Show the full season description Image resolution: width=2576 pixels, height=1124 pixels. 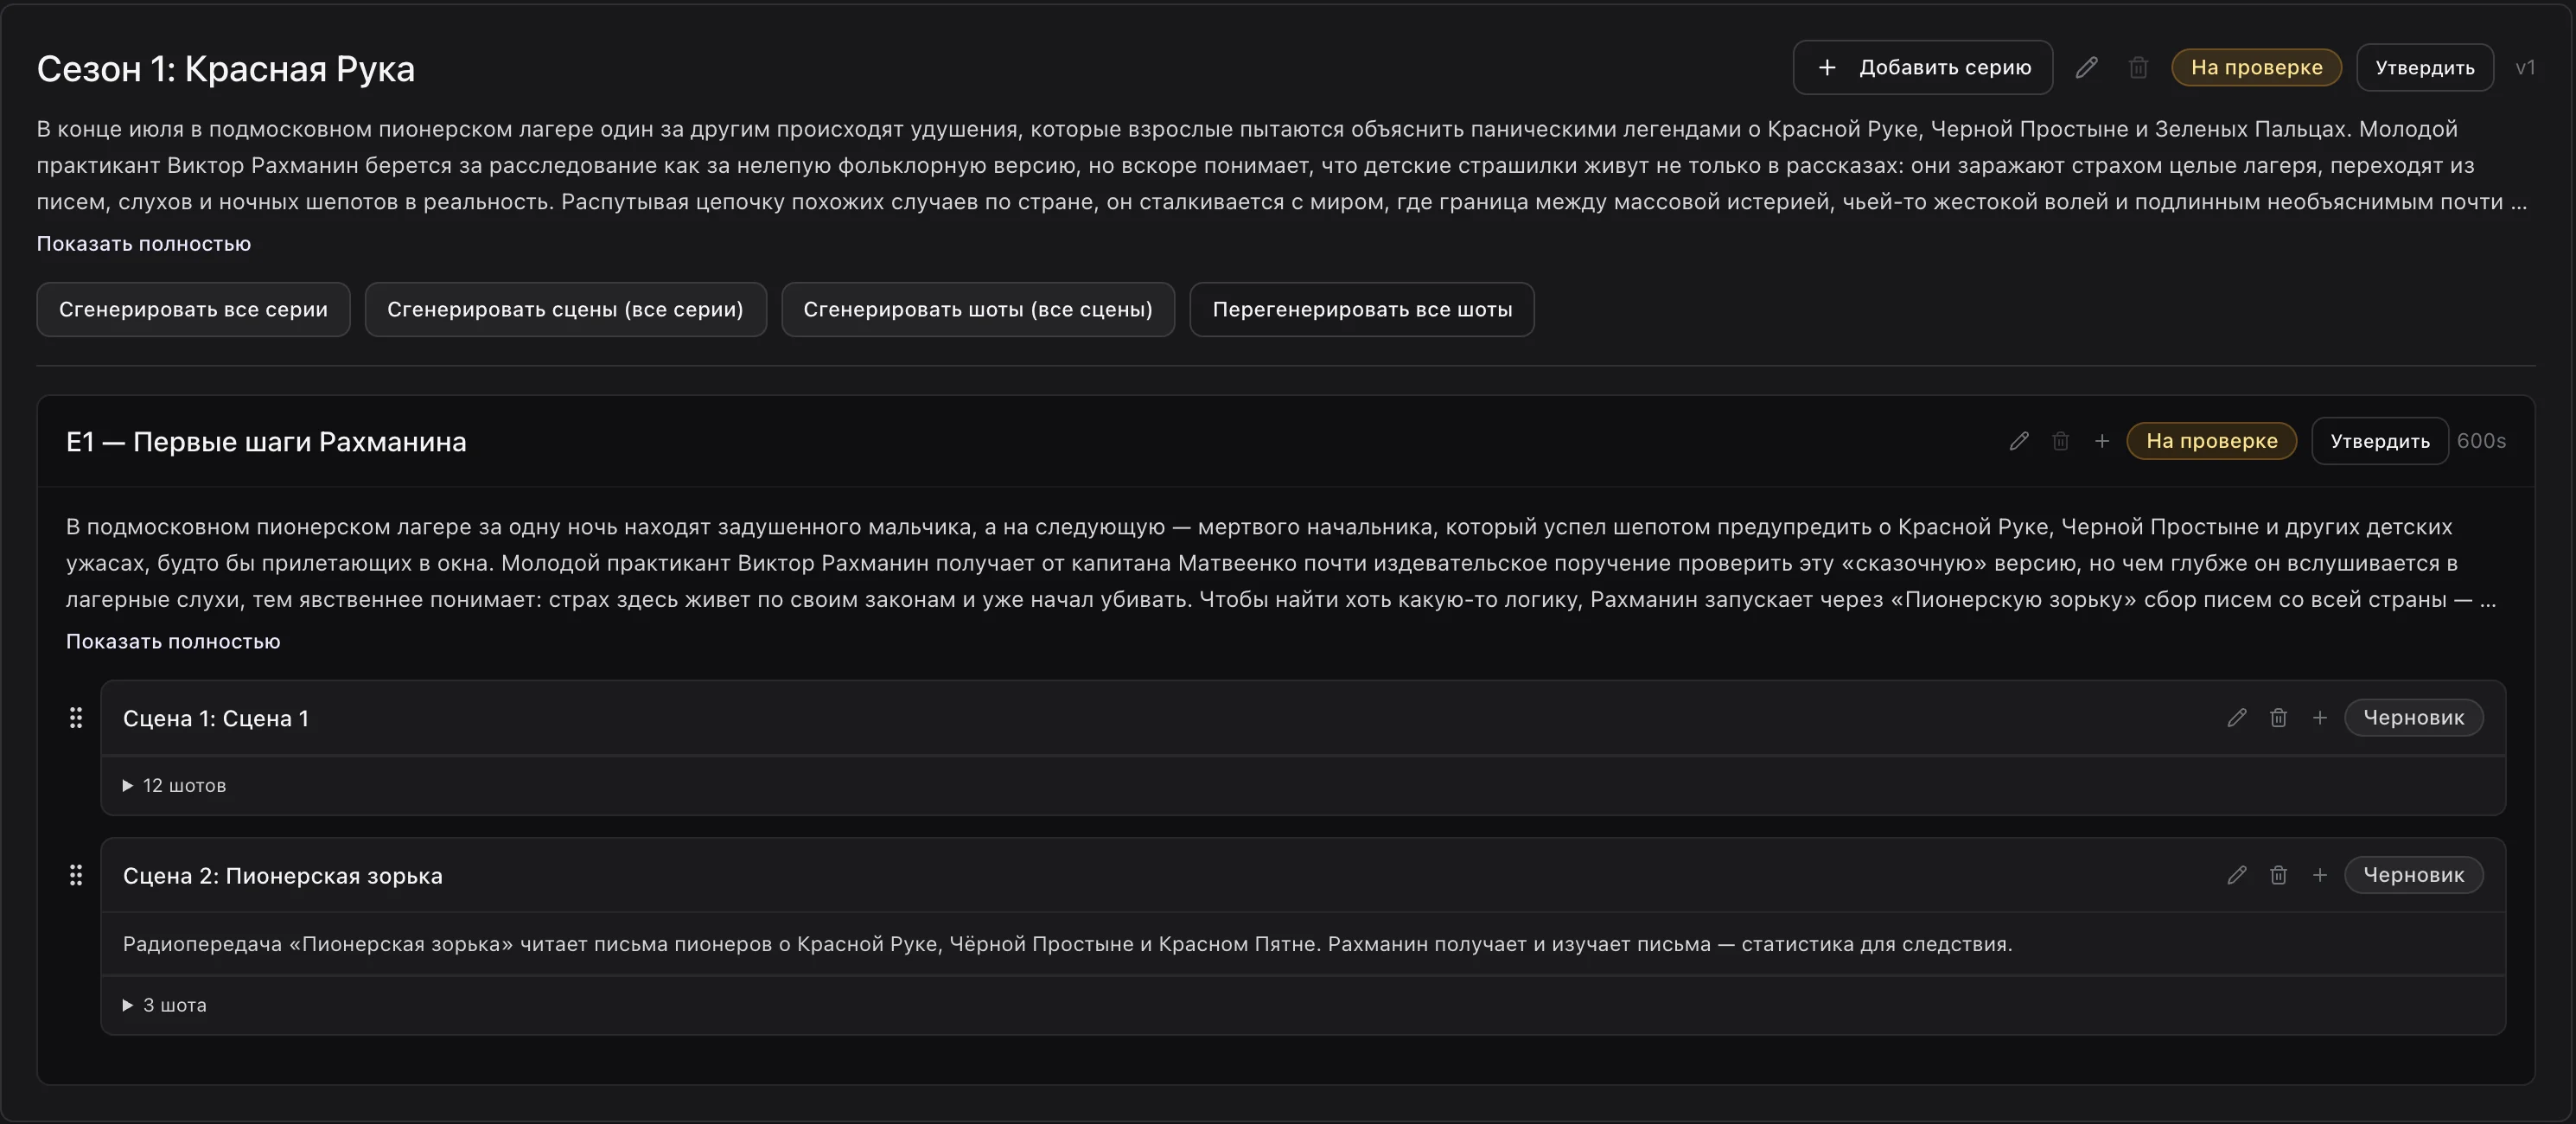coord(144,243)
